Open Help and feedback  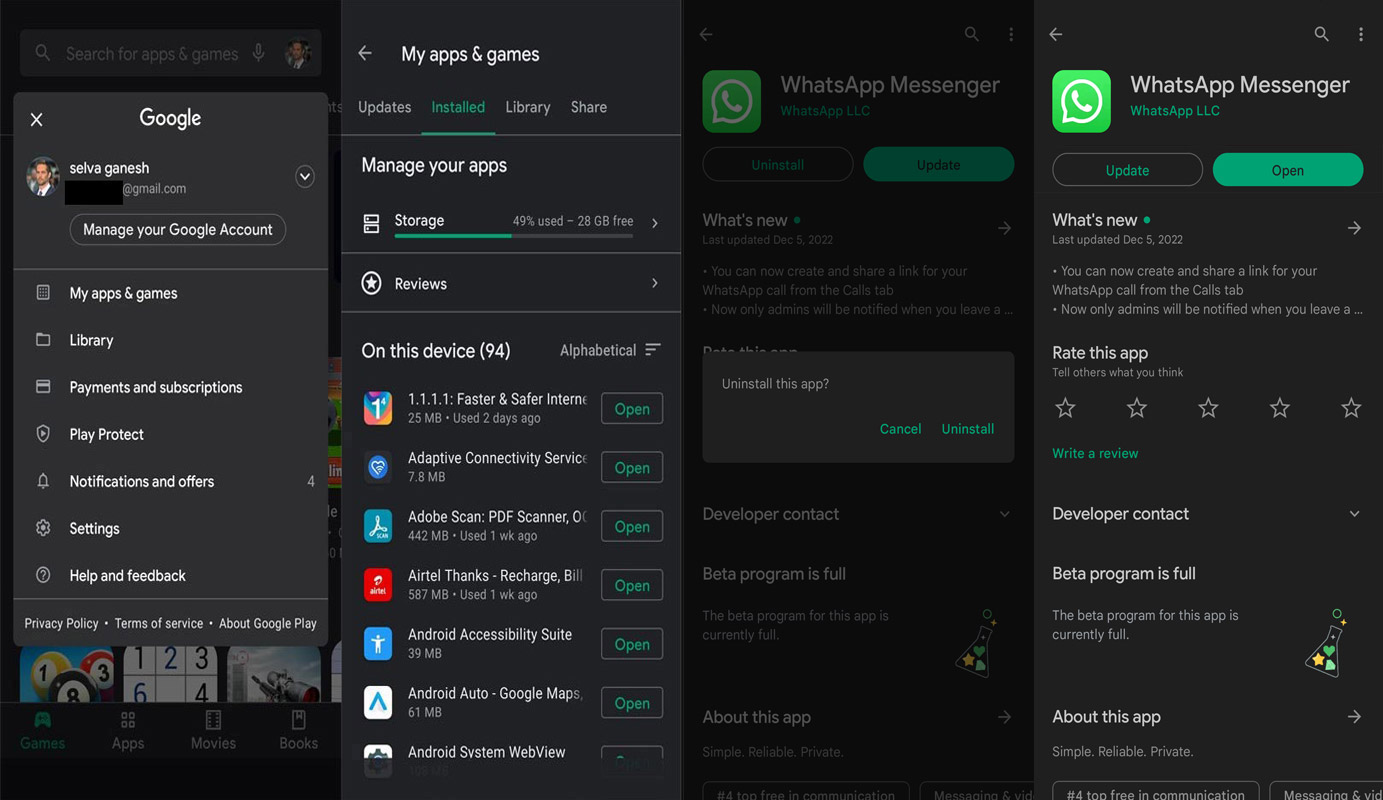tap(170, 575)
